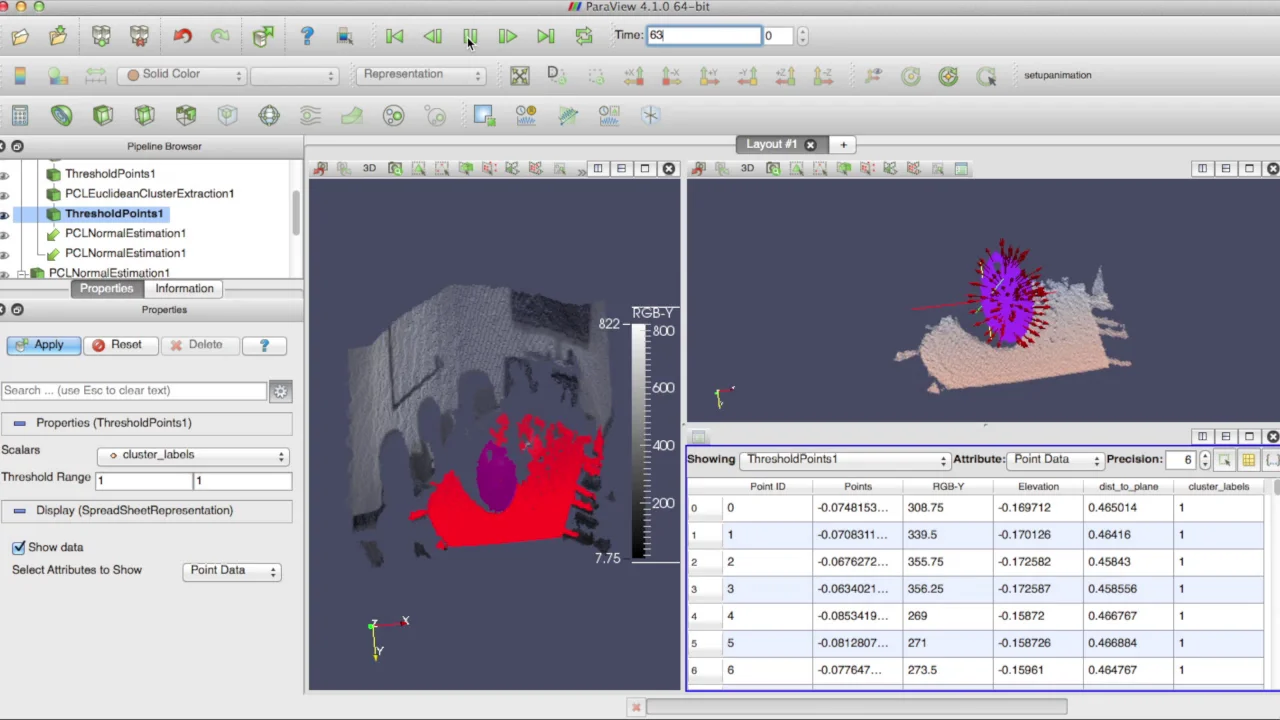Open the Showing ThresholdPoints1 dropdown
This screenshot has height=720, width=1280.
[845, 460]
